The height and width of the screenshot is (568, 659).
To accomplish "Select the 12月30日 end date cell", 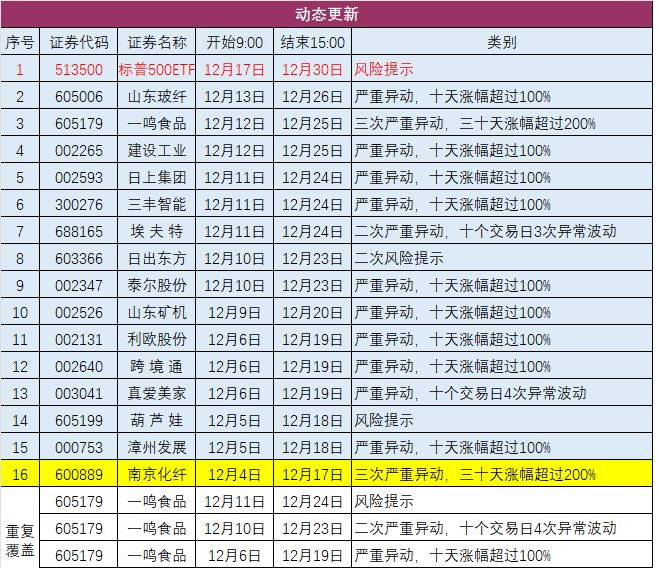I will [312, 69].
